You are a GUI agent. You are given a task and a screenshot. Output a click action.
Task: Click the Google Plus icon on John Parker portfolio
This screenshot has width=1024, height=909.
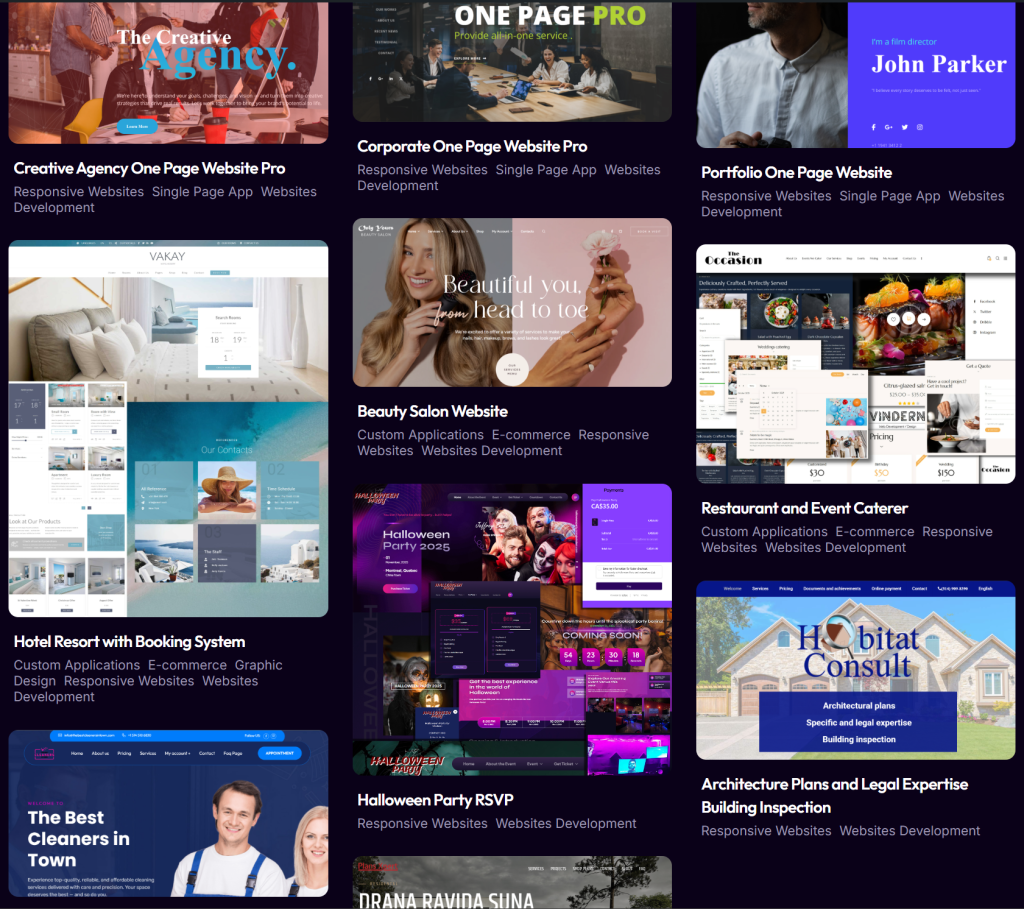click(x=888, y=127)
